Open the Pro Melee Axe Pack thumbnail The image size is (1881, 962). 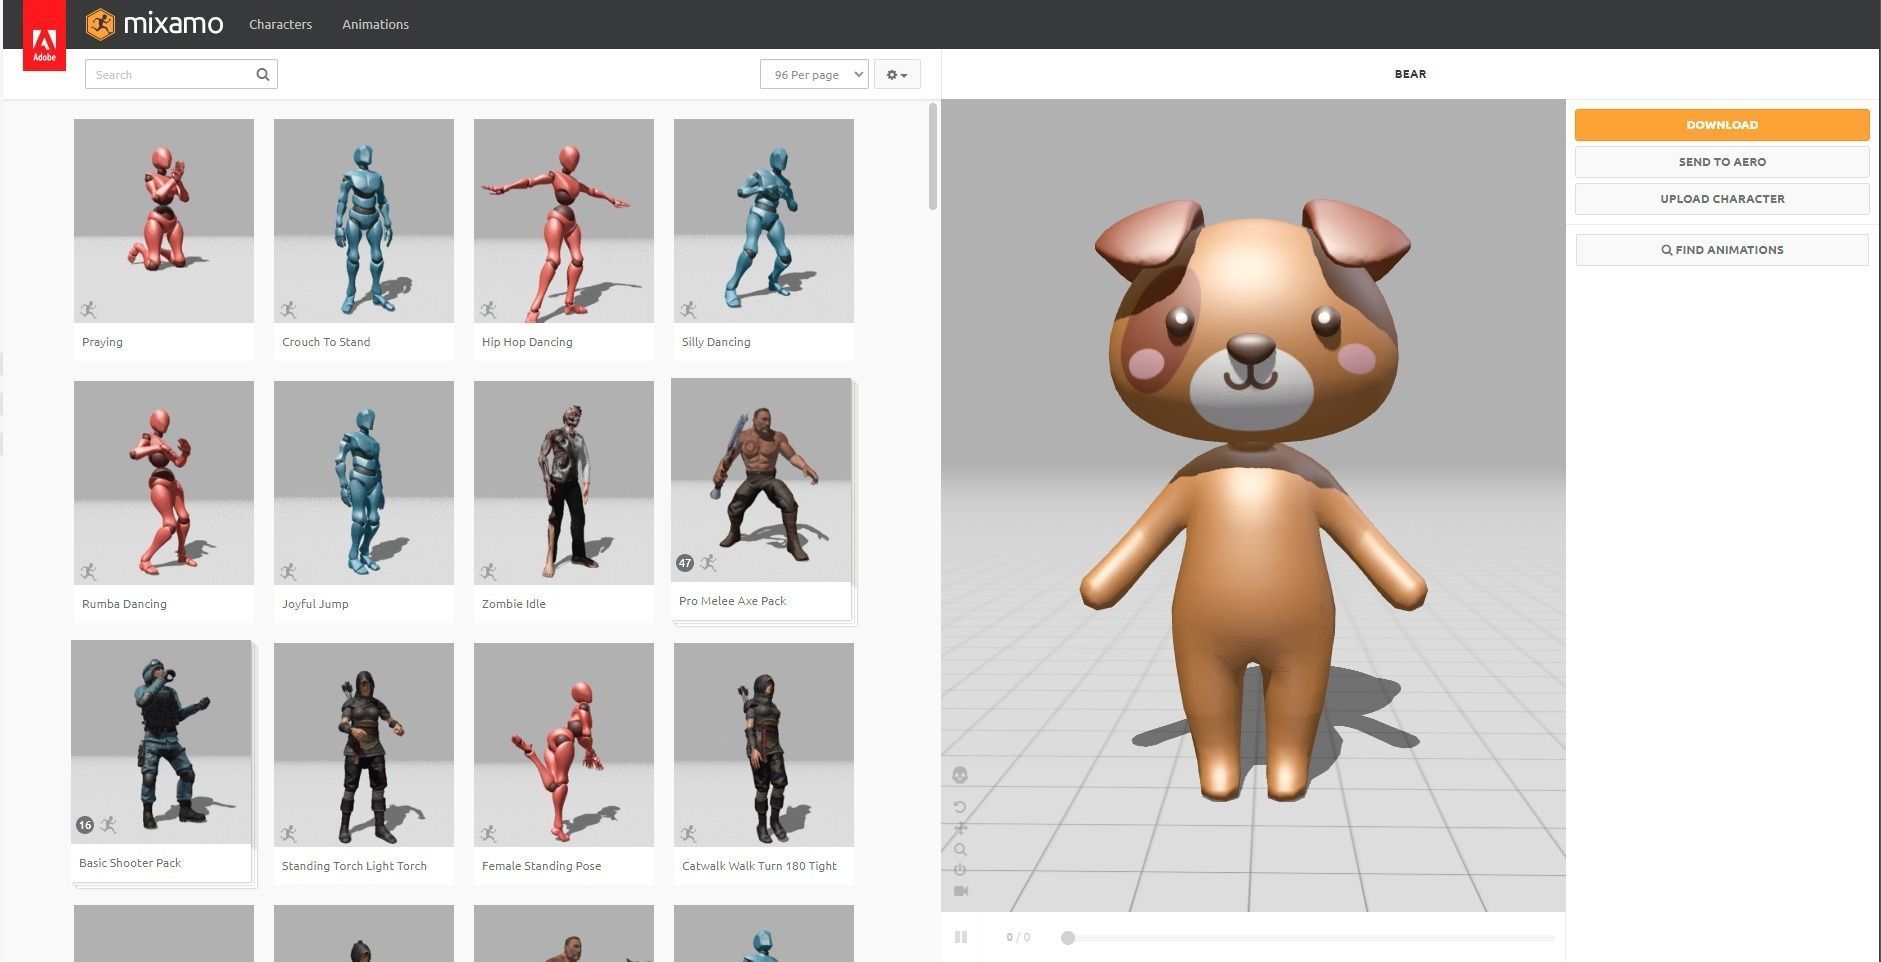click(761, 480)
